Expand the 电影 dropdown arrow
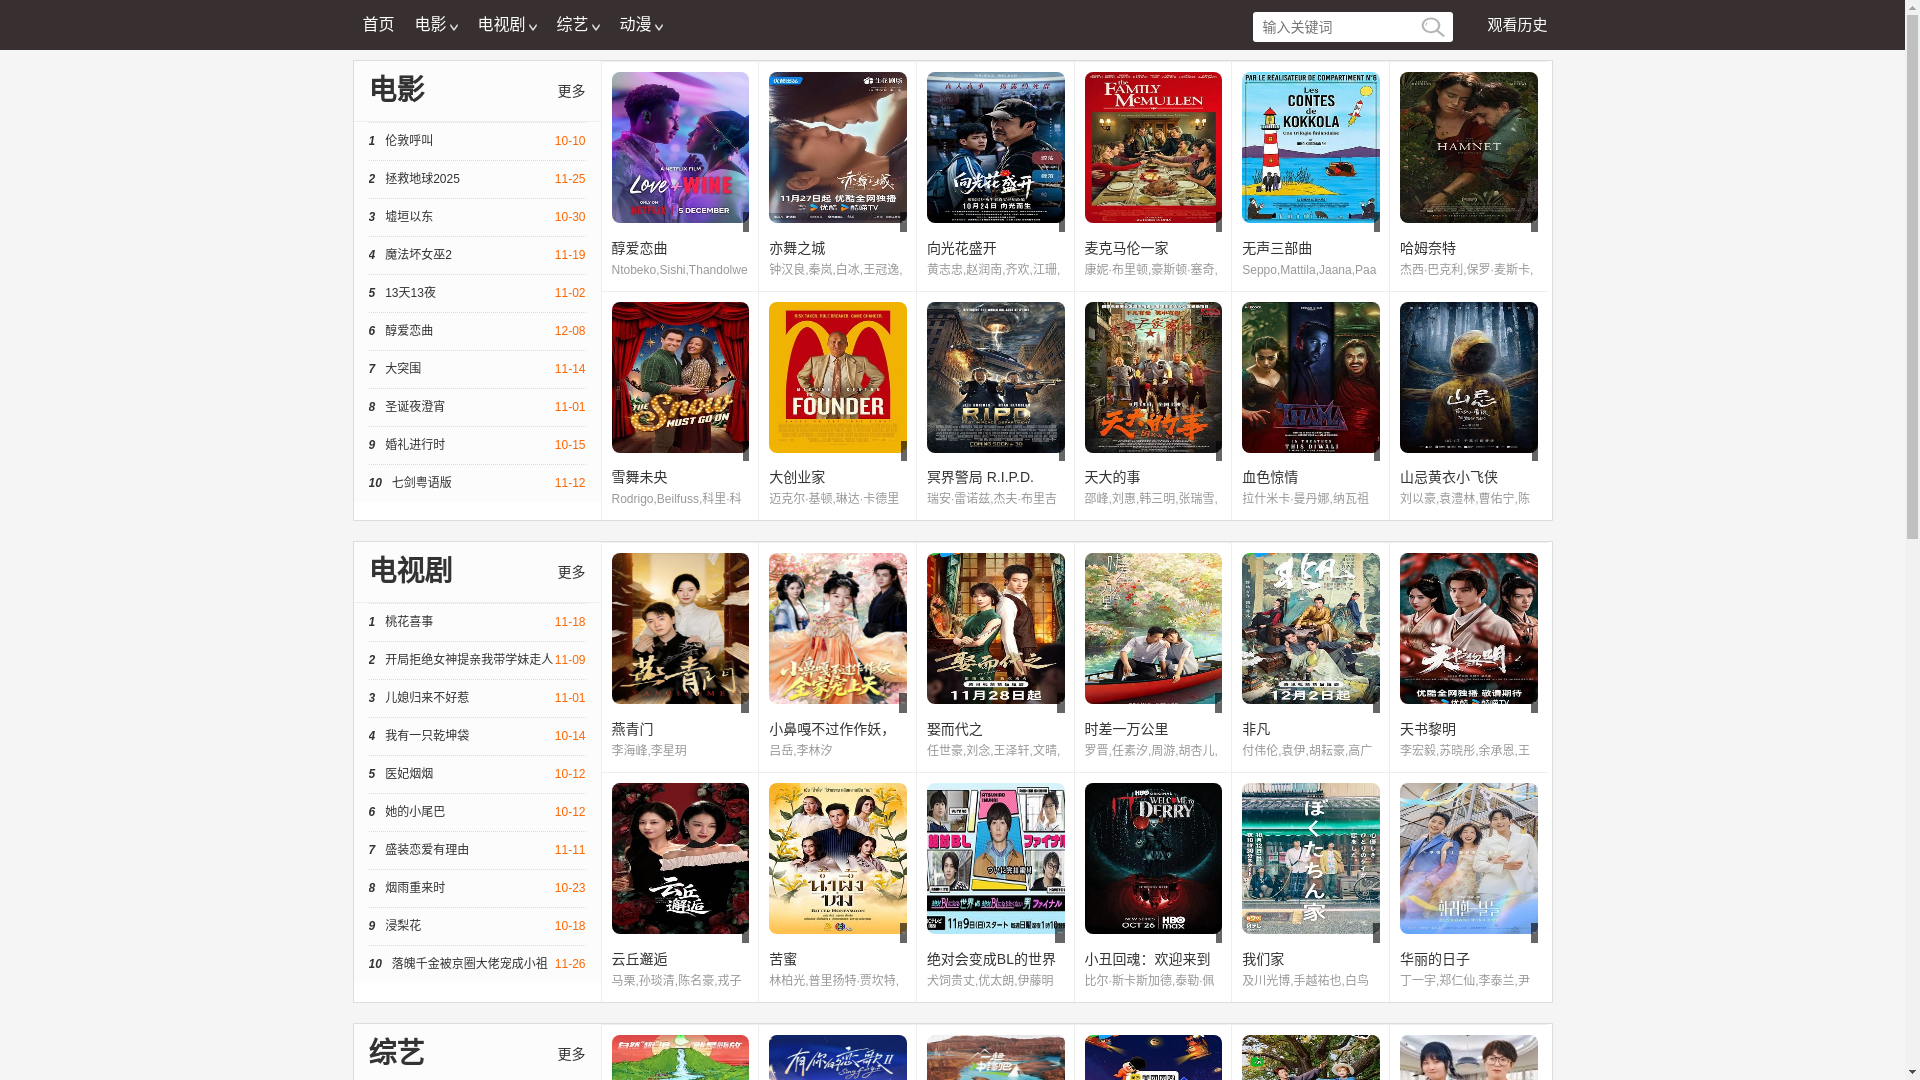1920x1080 pixels. coord(453,27)
